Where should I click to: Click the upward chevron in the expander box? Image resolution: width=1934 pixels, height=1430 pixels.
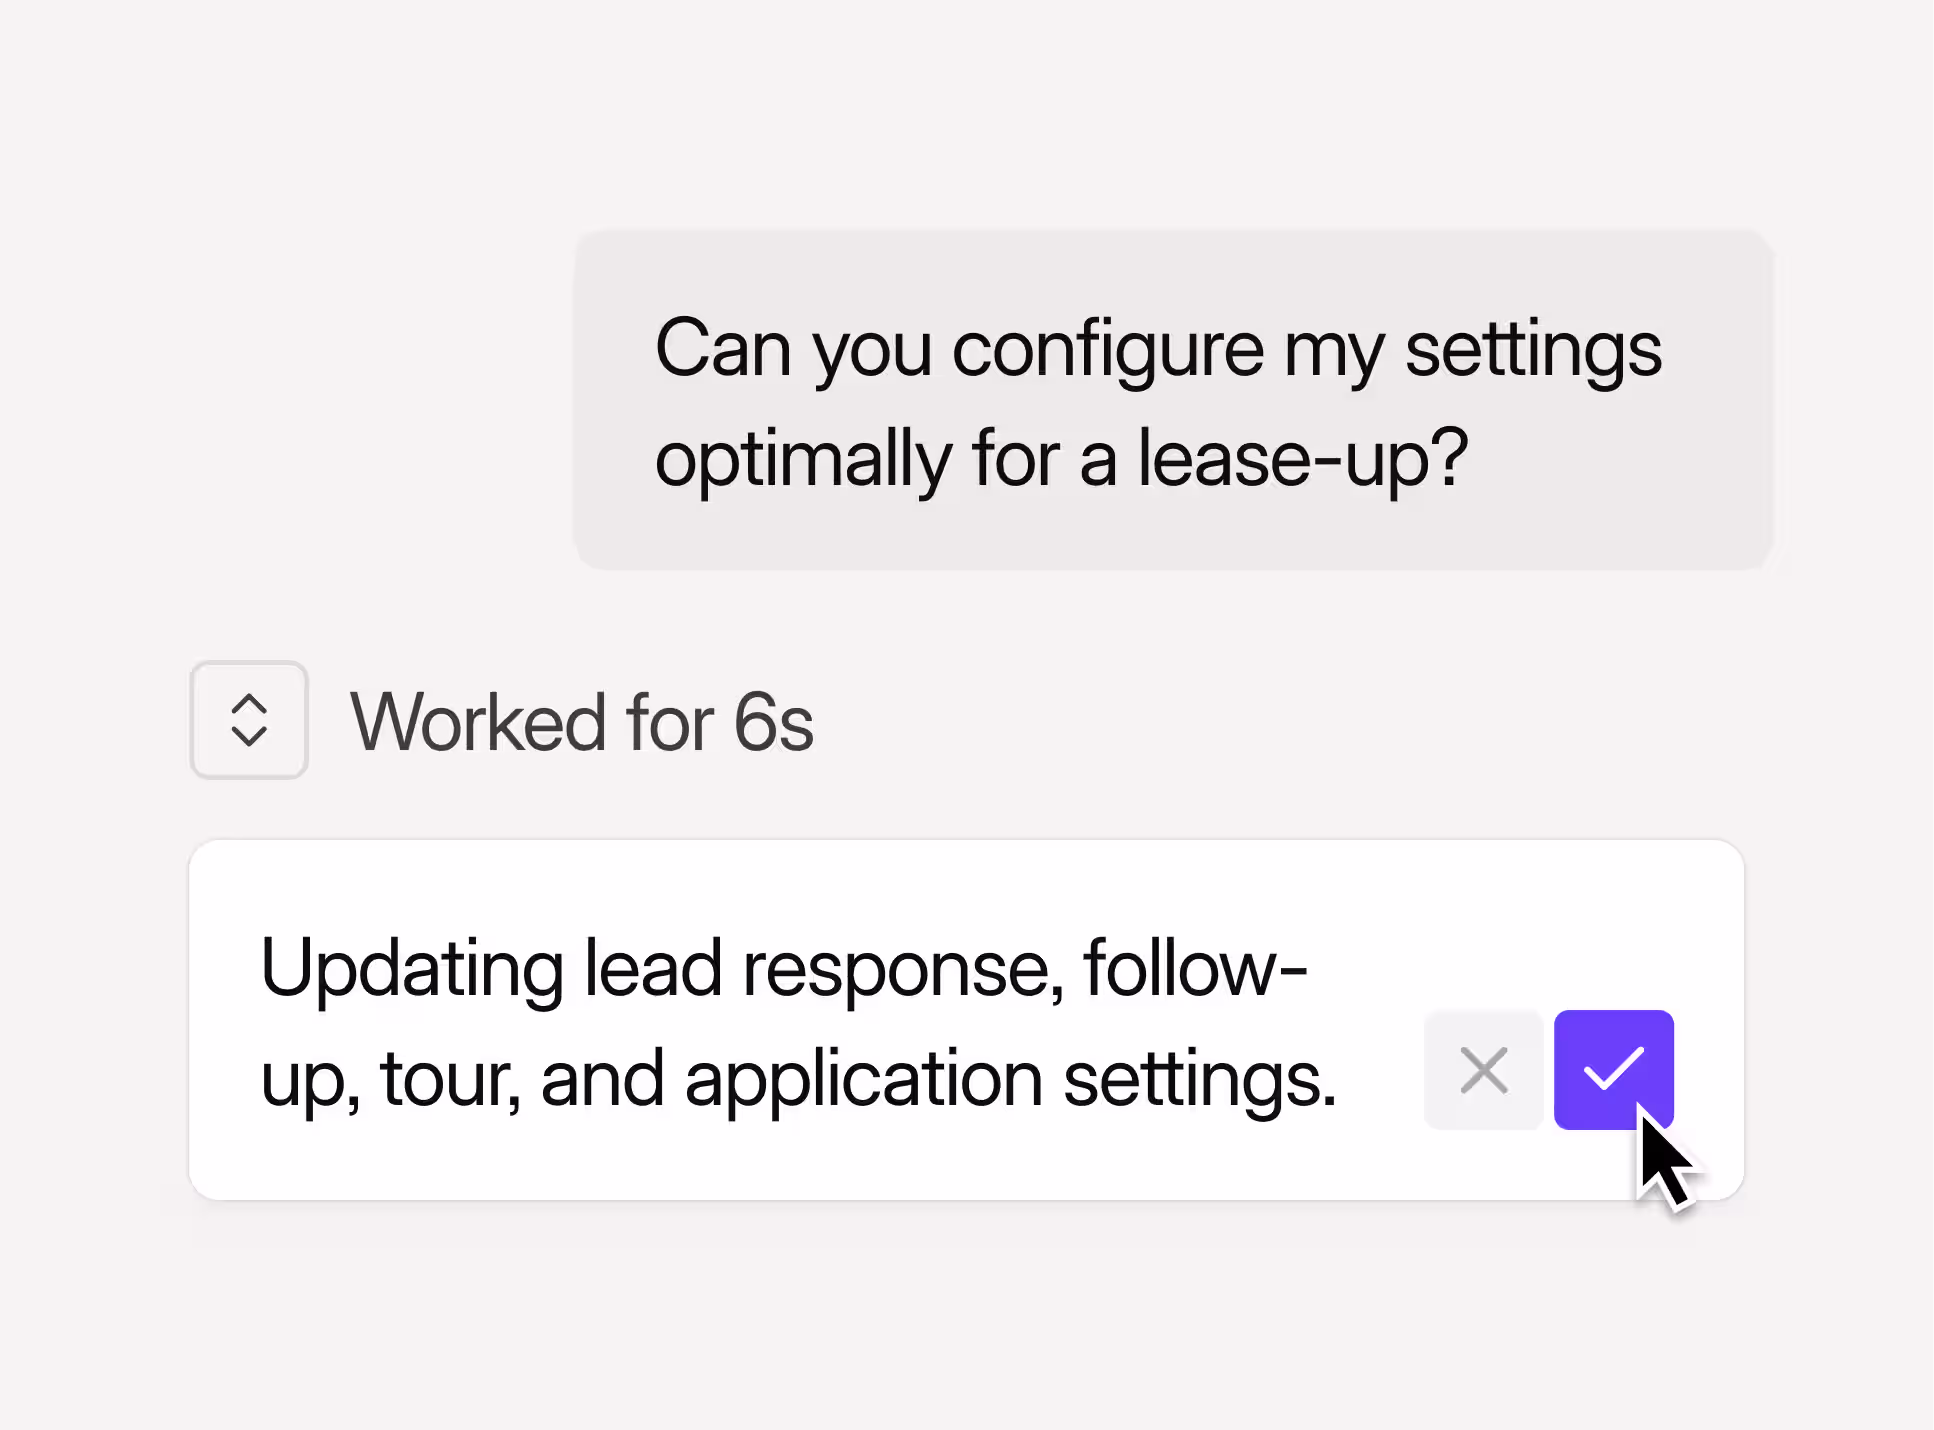pos(249,703)
